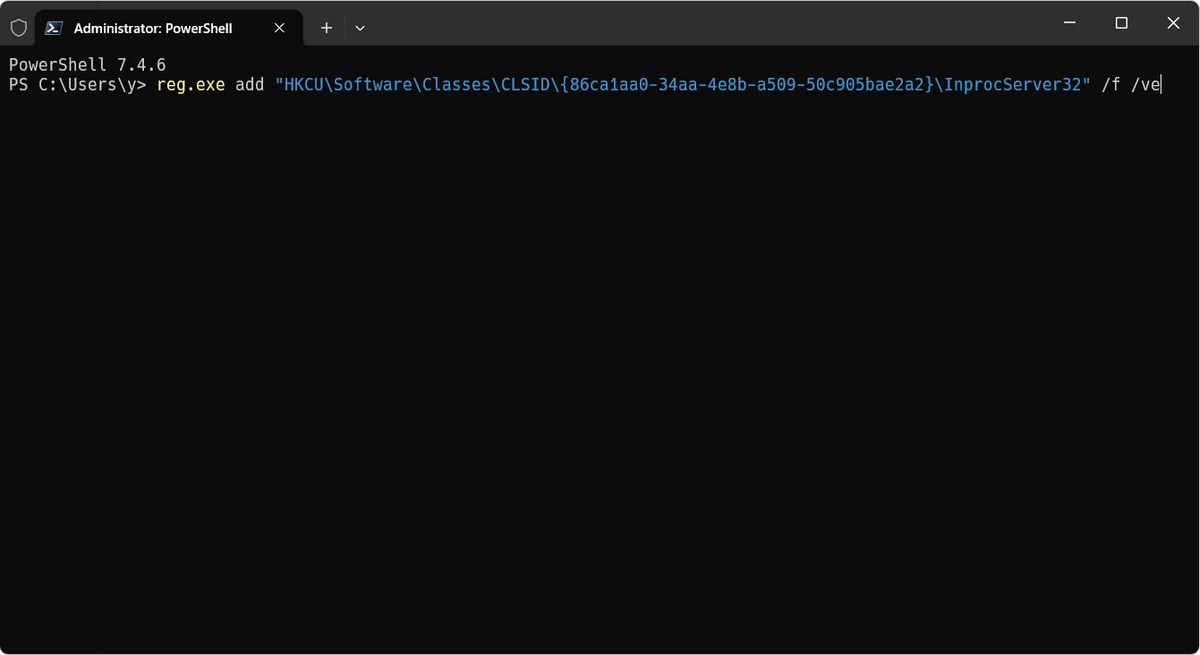1200x655 pixels.
Task: Close the terminal window
Action: (x=1174, y=23)
